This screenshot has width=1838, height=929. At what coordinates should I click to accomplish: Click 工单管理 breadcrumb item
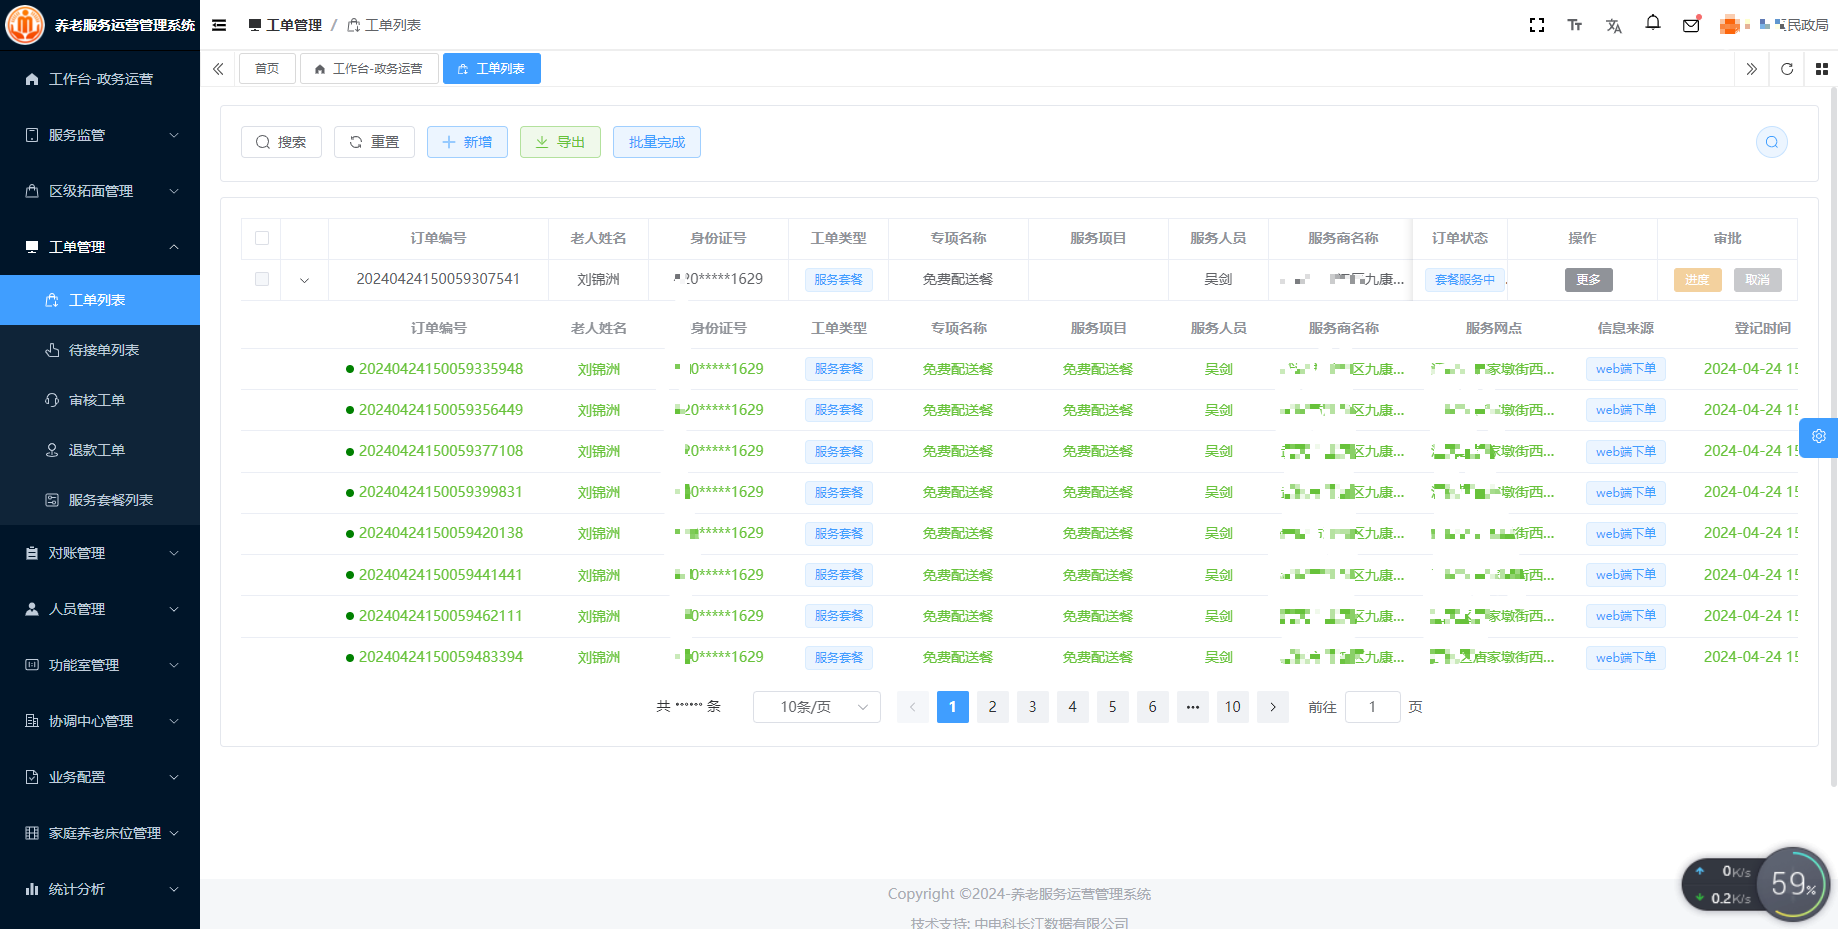[x=286, y=25]
